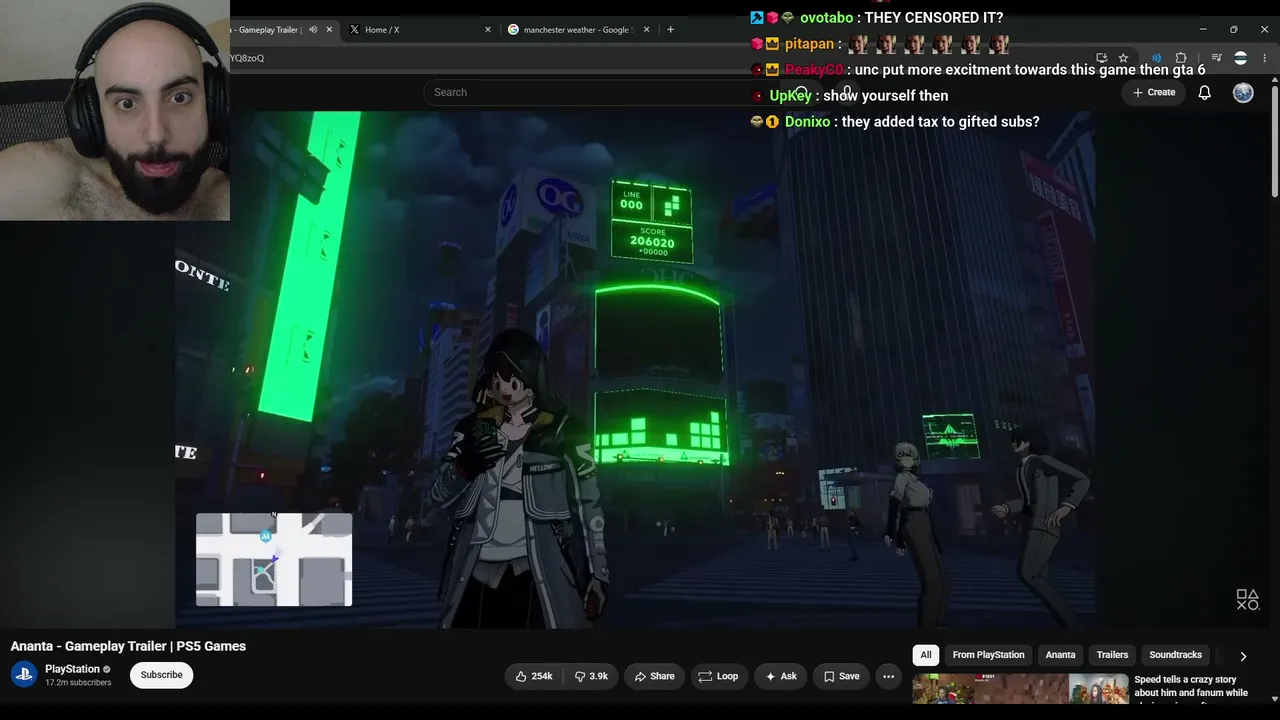Open the YouTube account avatar menu
1280x720 pixels.
tap(1243, 92)
